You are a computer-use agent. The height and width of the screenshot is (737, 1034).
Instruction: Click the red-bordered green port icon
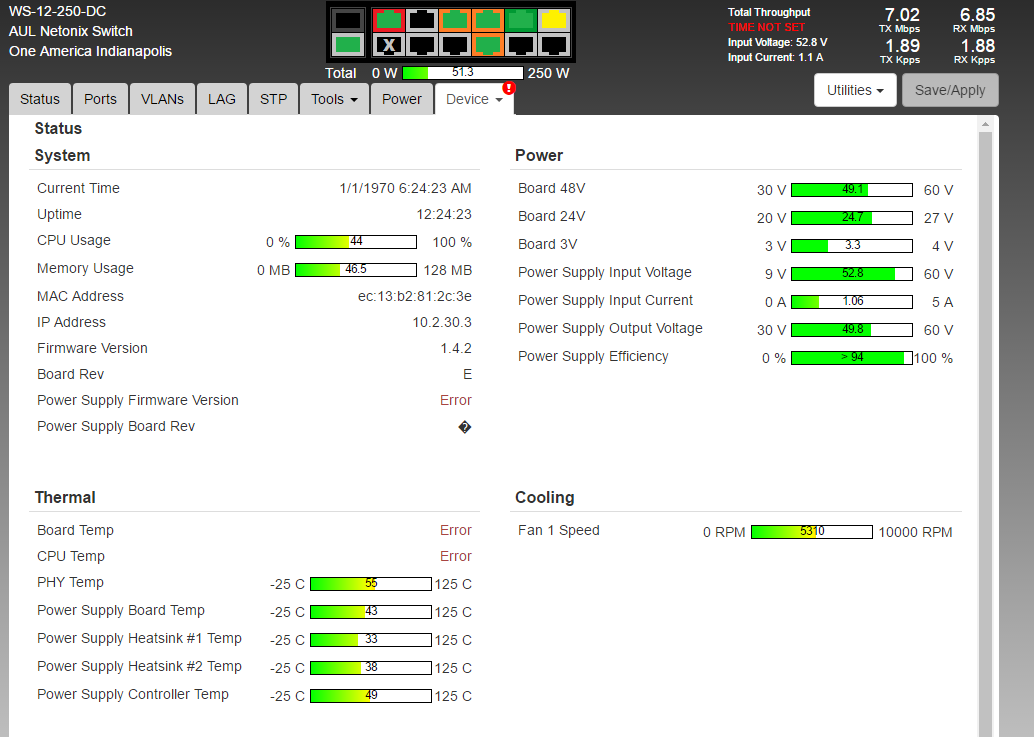point(388,20)
